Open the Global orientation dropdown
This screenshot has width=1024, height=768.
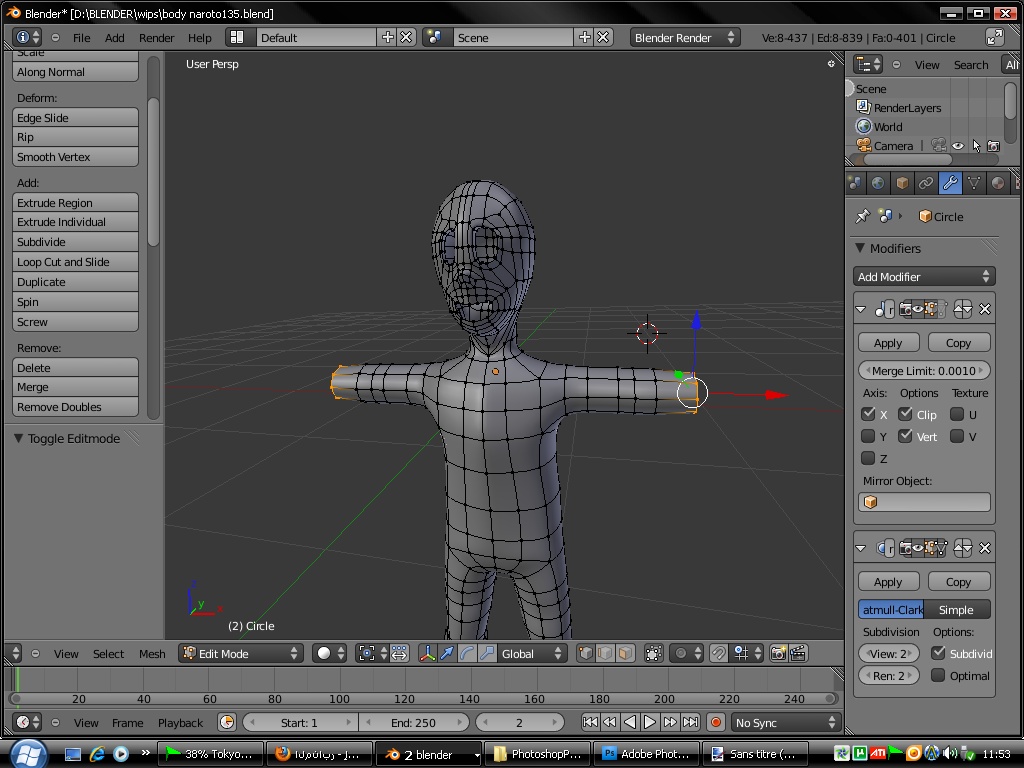[531, 654]
